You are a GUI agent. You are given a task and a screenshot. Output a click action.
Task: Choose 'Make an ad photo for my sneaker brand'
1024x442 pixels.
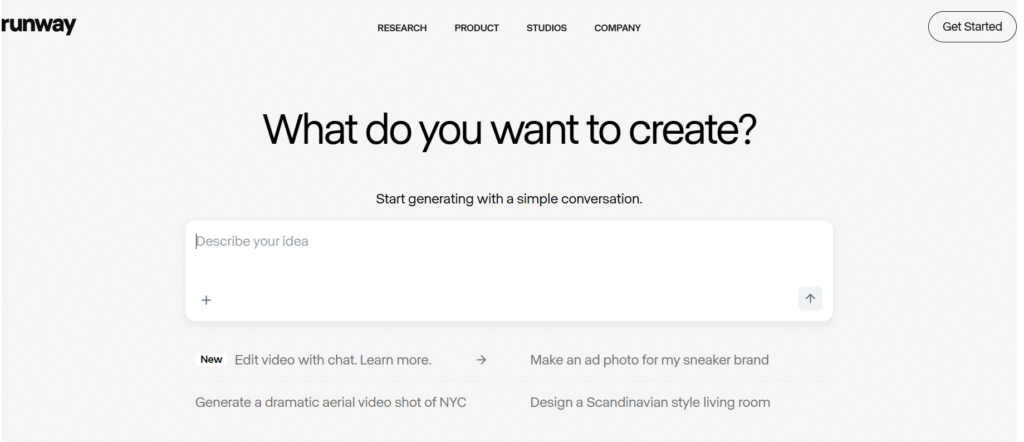649,360
